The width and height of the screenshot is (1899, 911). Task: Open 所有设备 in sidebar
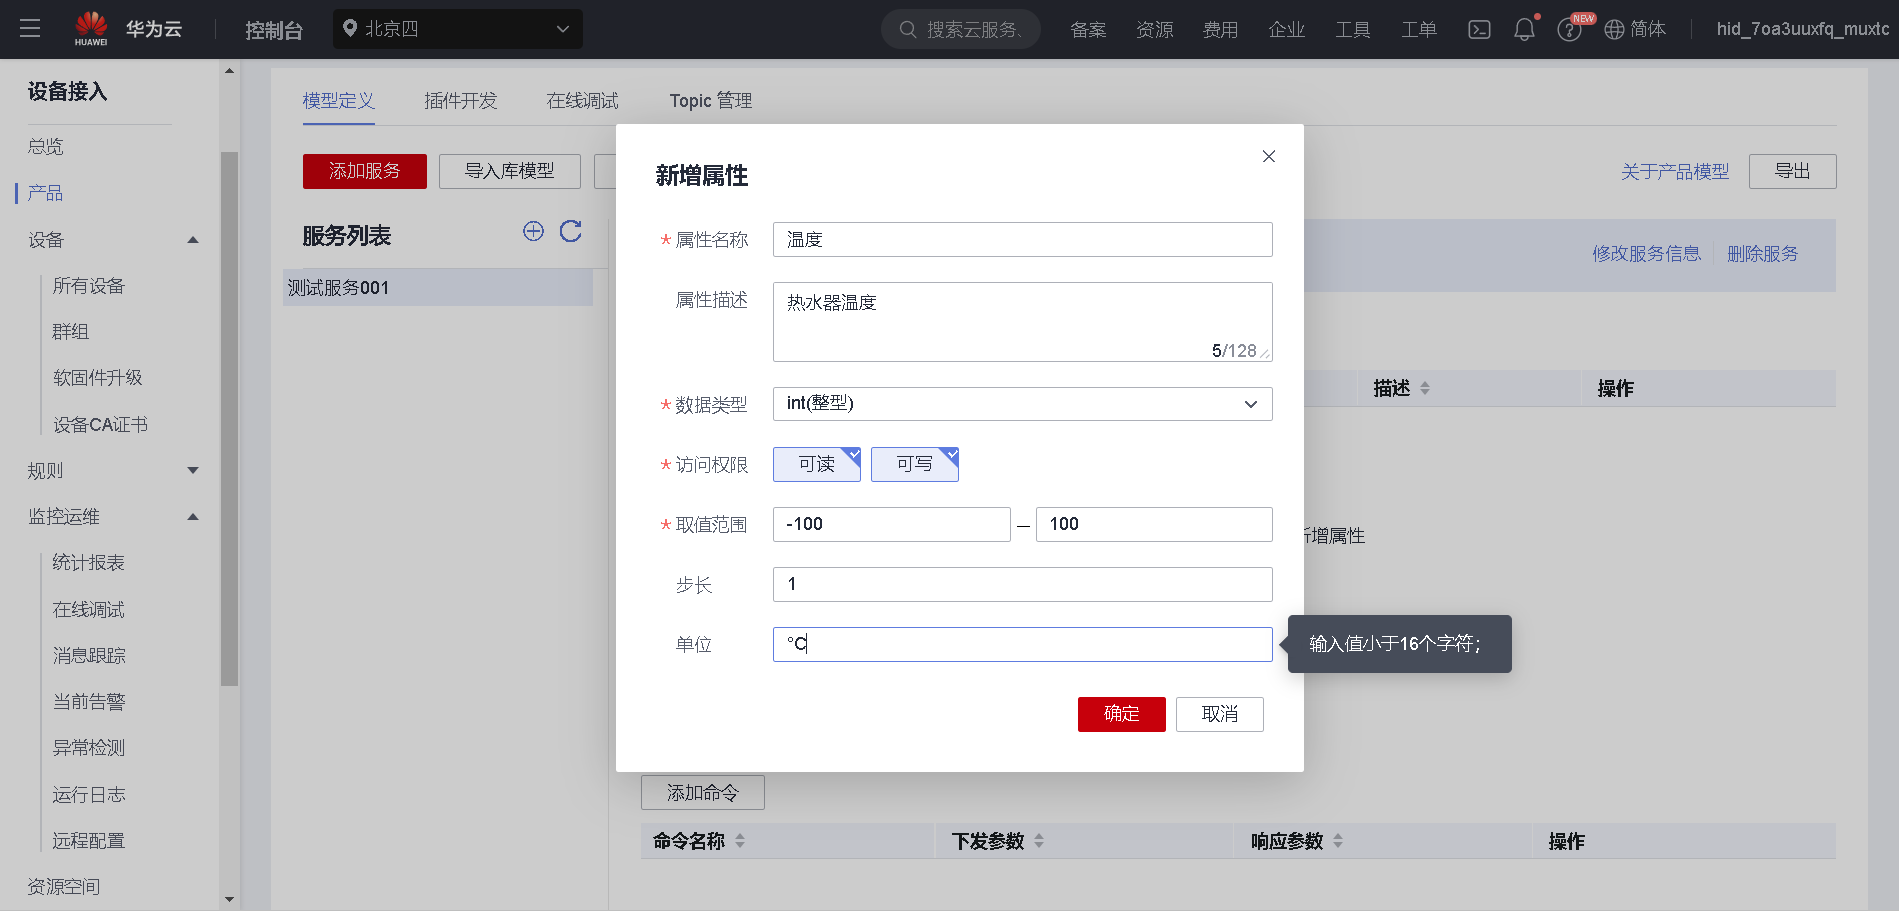click(x=89, y=286)
